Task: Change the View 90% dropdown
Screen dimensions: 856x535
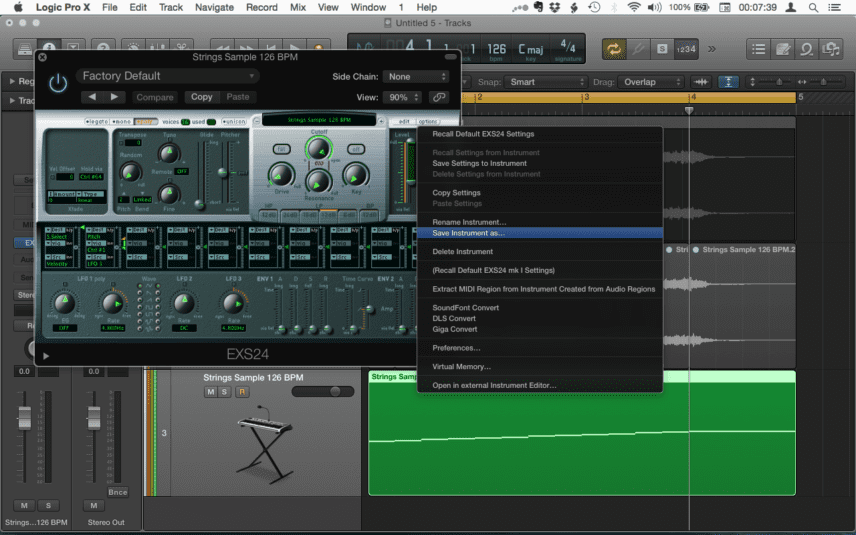Action: 403,97
